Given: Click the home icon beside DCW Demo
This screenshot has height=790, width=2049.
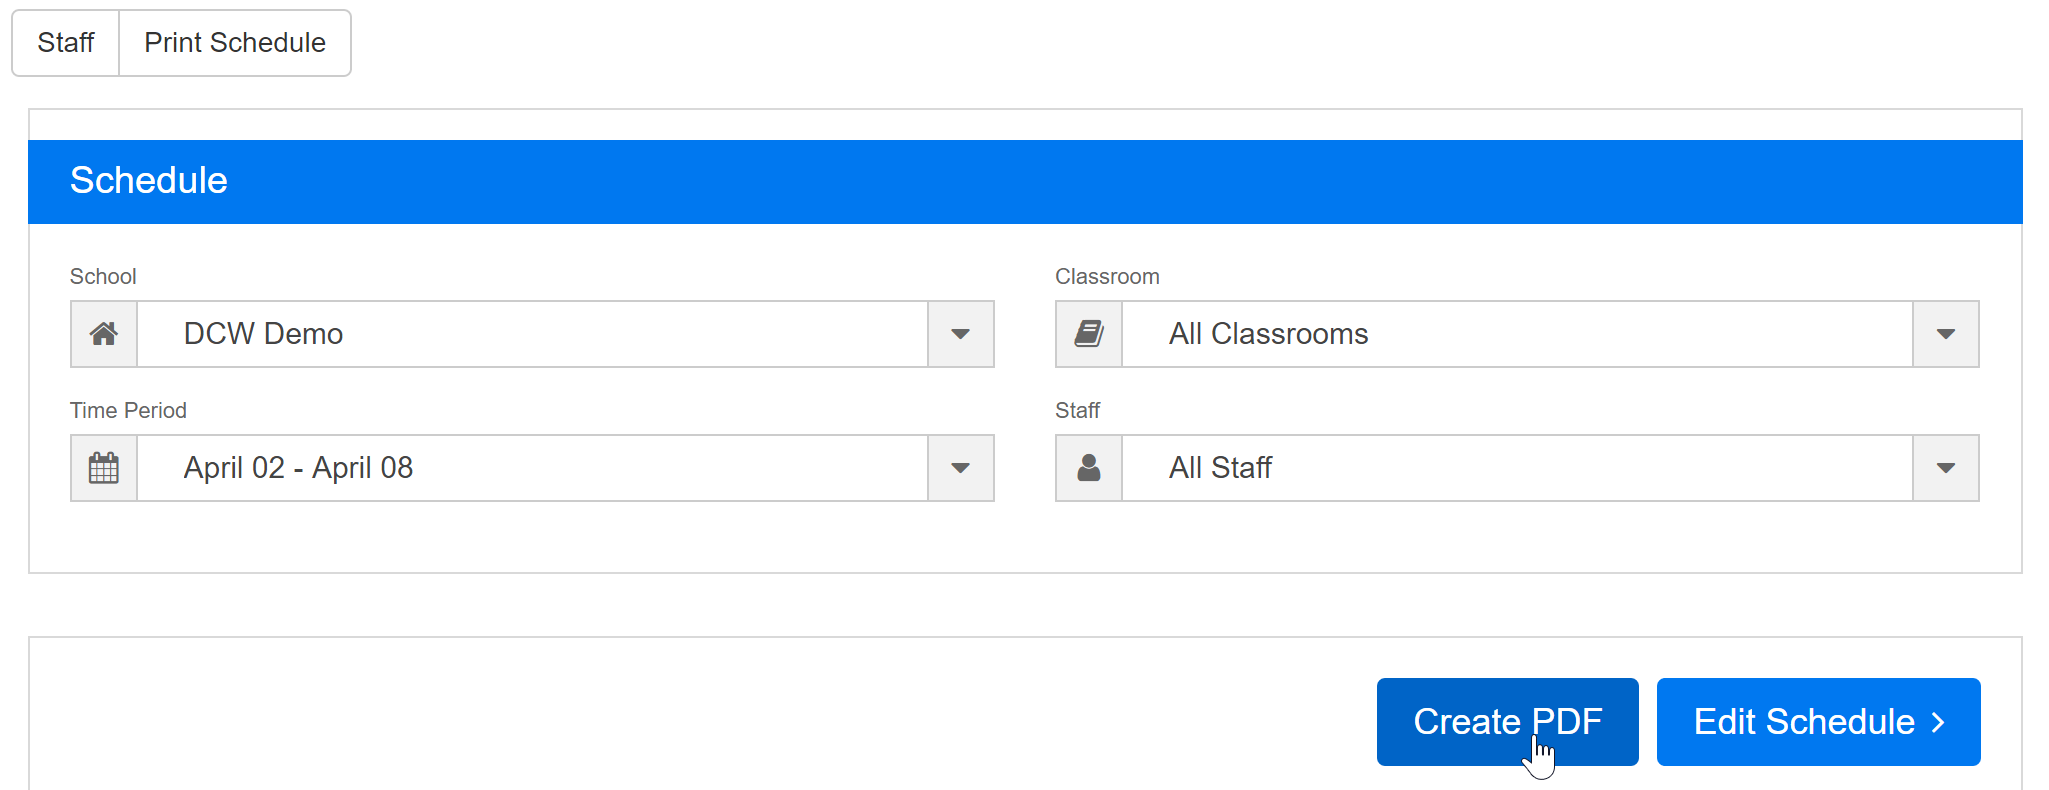Looking at the screenshot, I should point(104,334).
